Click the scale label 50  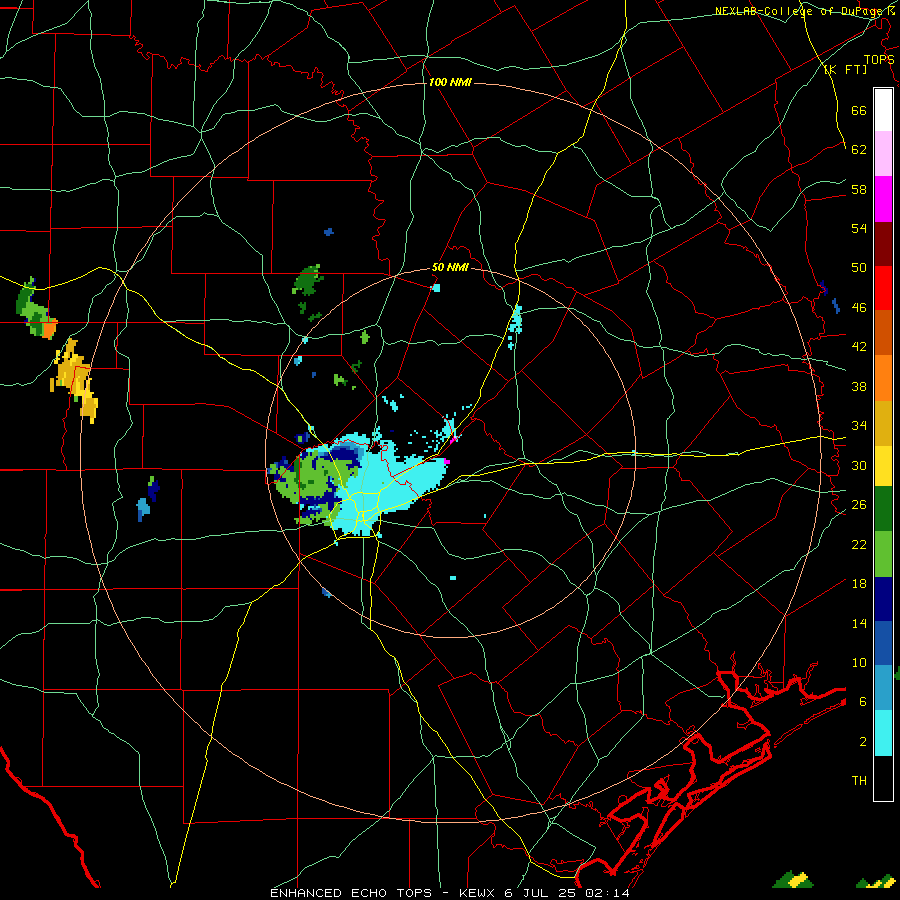pos(859,268)
